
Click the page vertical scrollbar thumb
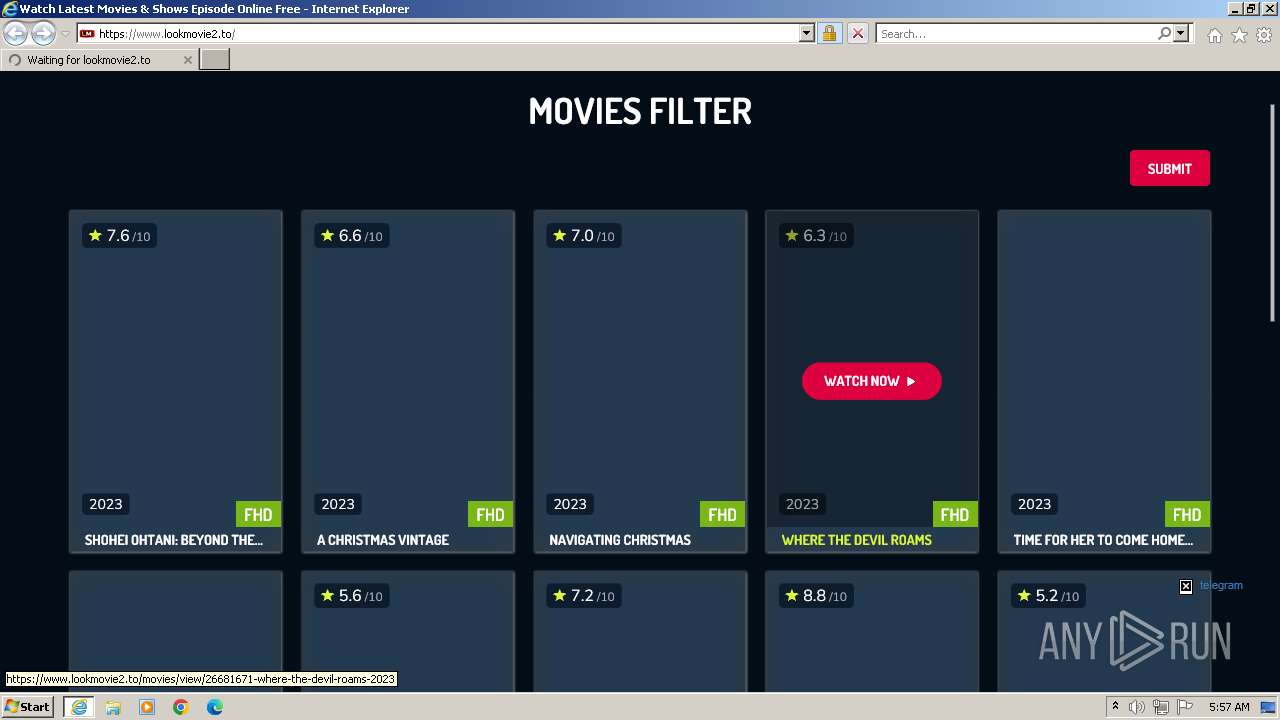coord(1273,213)
